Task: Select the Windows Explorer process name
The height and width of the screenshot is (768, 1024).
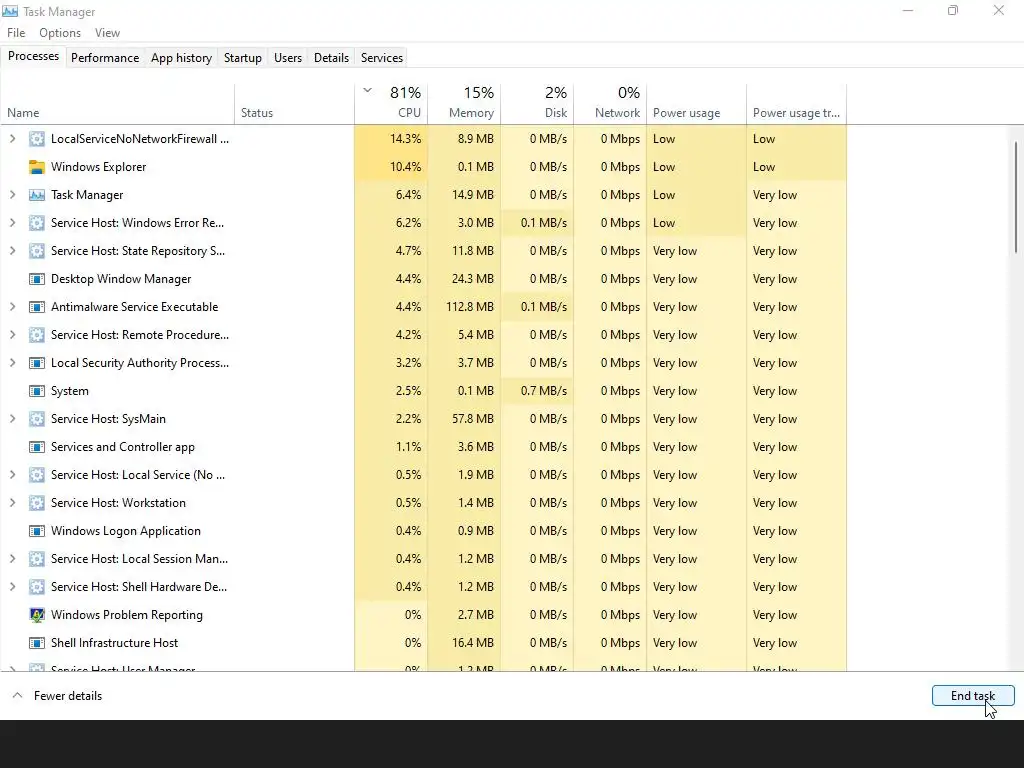Action: coord(99,167)
